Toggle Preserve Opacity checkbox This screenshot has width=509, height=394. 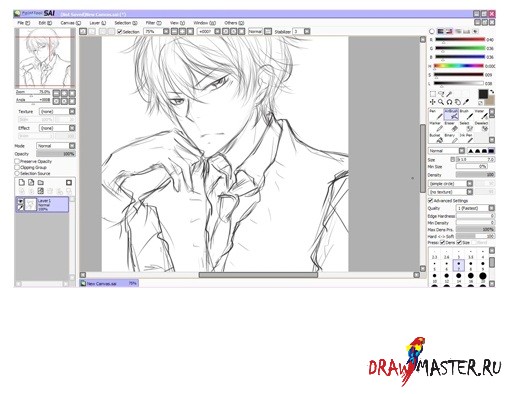click(17, 161)
